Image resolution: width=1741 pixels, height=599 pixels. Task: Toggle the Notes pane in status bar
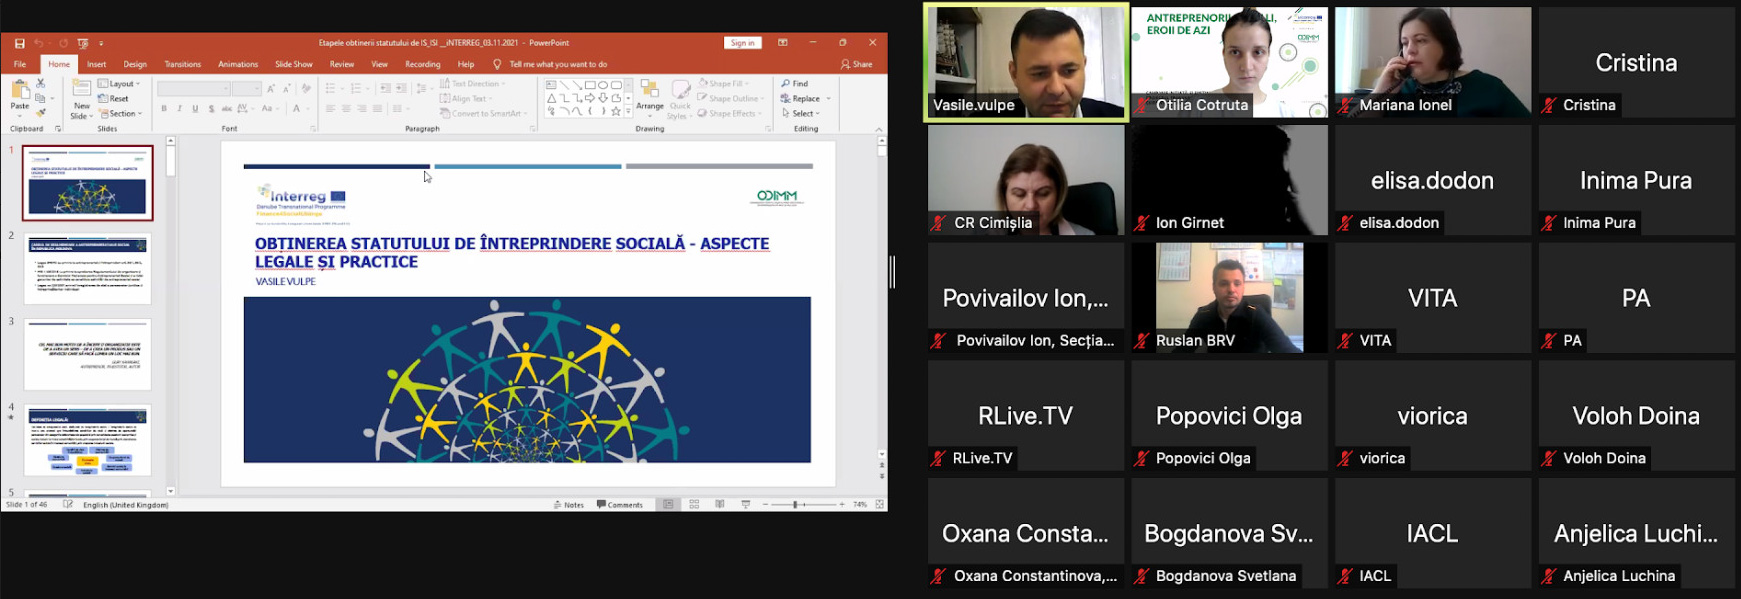(x=569, y=505)
